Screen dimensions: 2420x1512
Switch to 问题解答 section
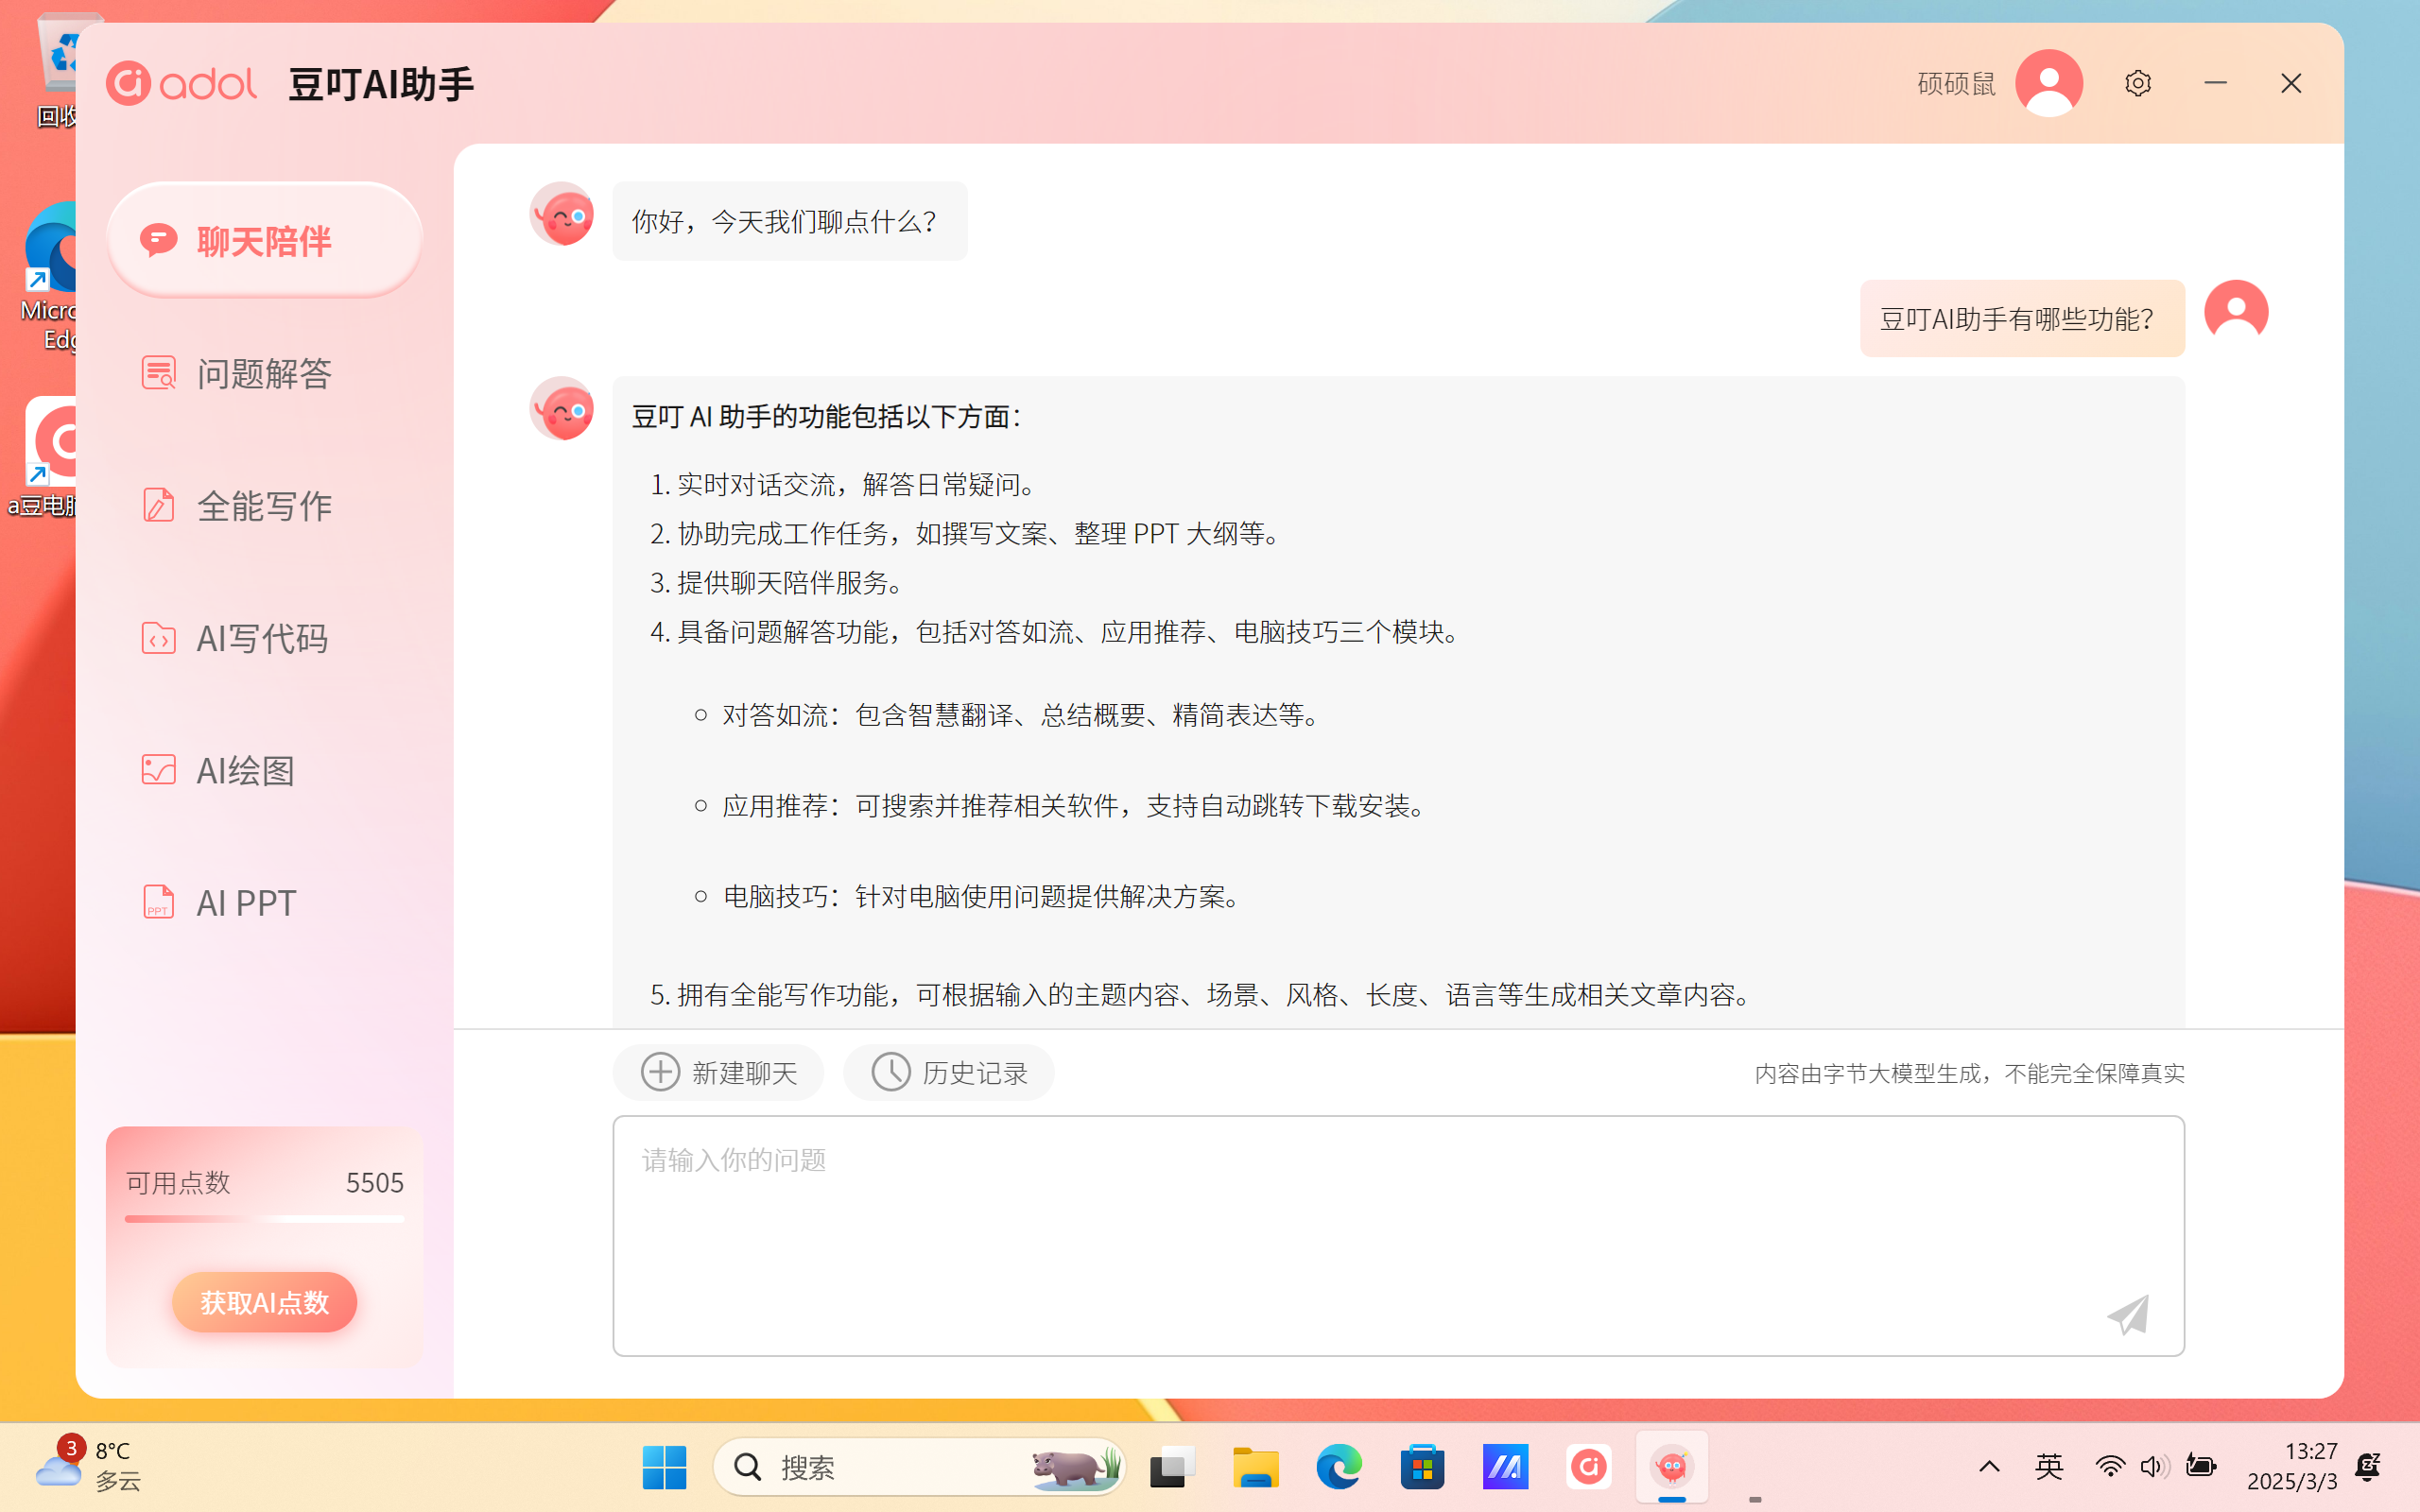(x=264, y=373)
